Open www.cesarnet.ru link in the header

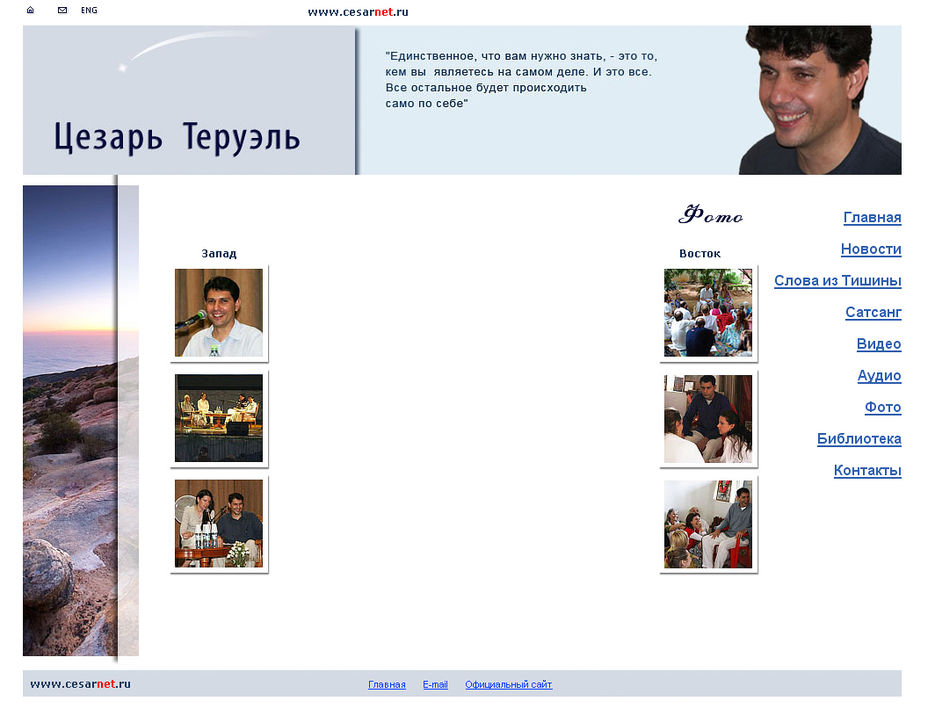[x=358, y=12]
